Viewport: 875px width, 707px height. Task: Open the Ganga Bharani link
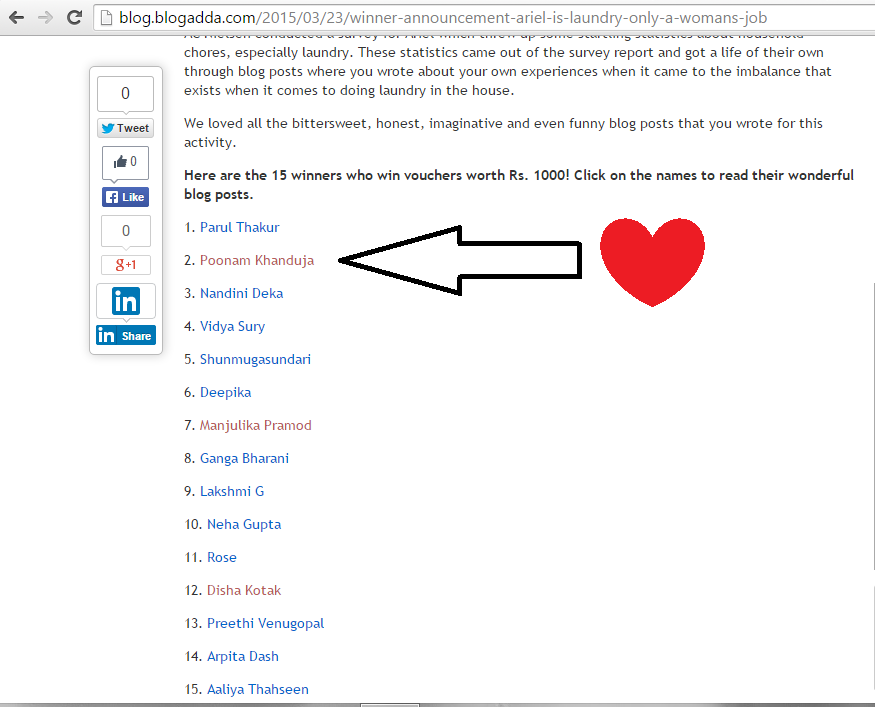(244, 458)
